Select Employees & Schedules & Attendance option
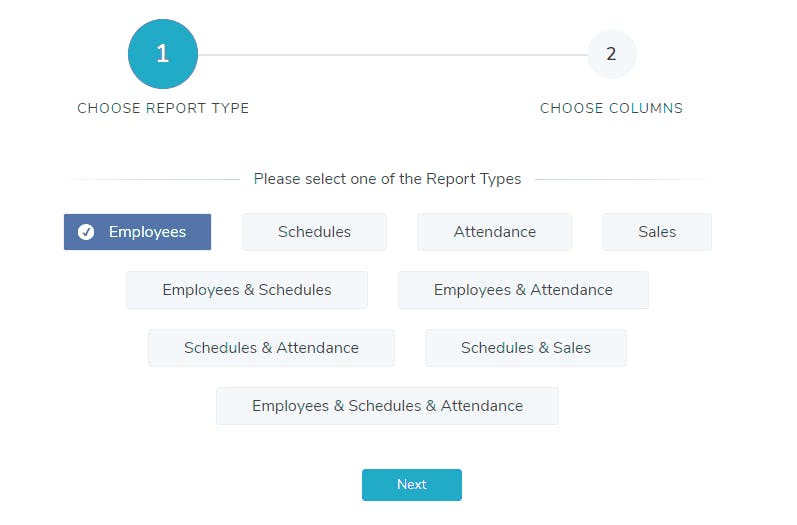 (387, 406)
